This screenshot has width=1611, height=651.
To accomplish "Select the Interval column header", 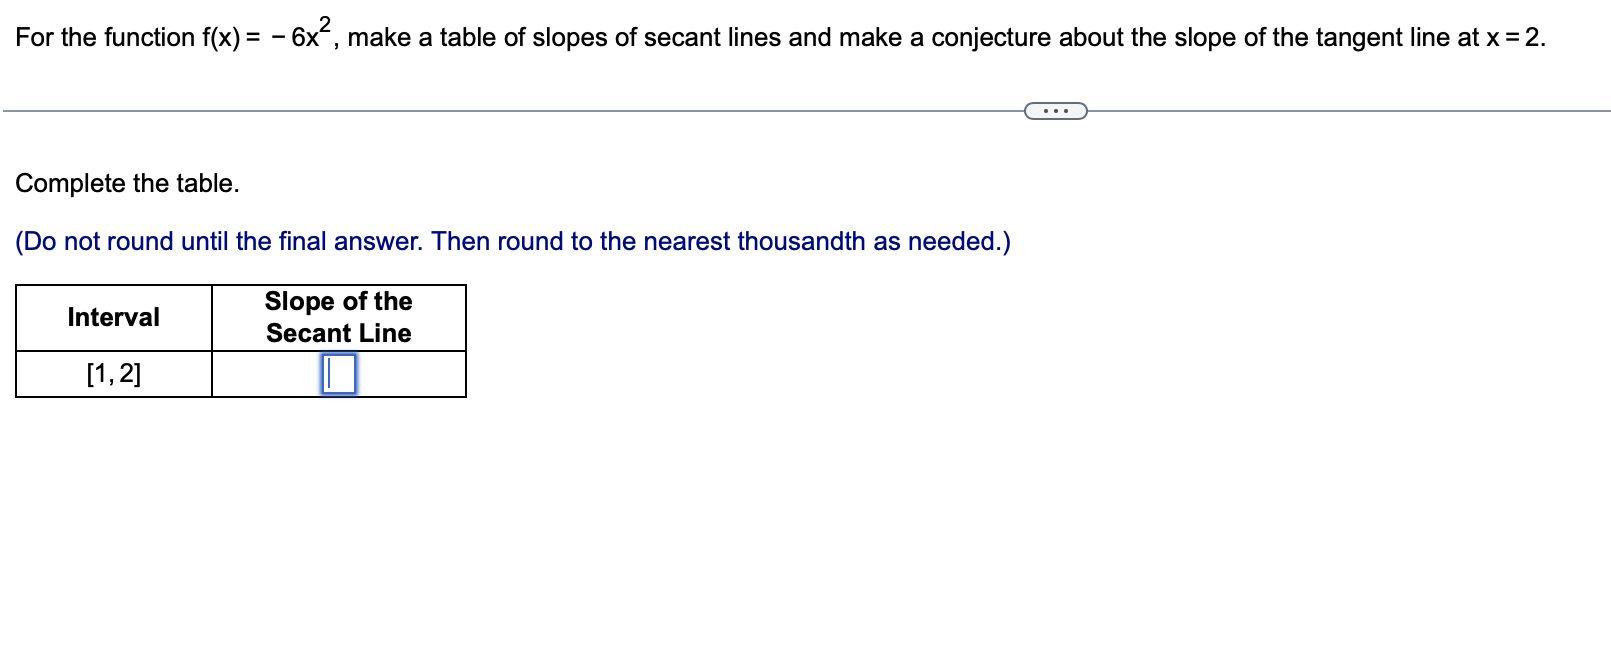I will (x=113, y=317).
